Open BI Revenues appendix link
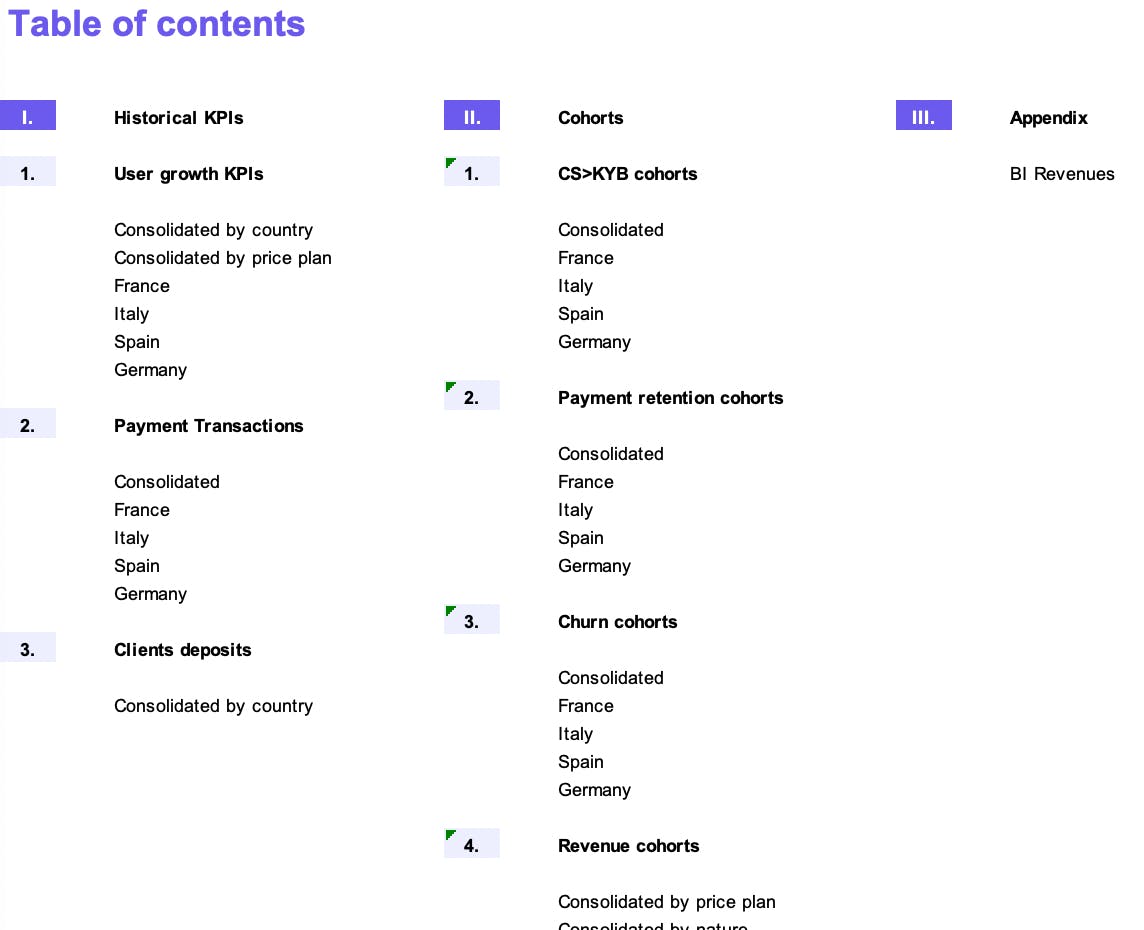Screen dimensions: 1144x930 click(x=1062, y=174)
